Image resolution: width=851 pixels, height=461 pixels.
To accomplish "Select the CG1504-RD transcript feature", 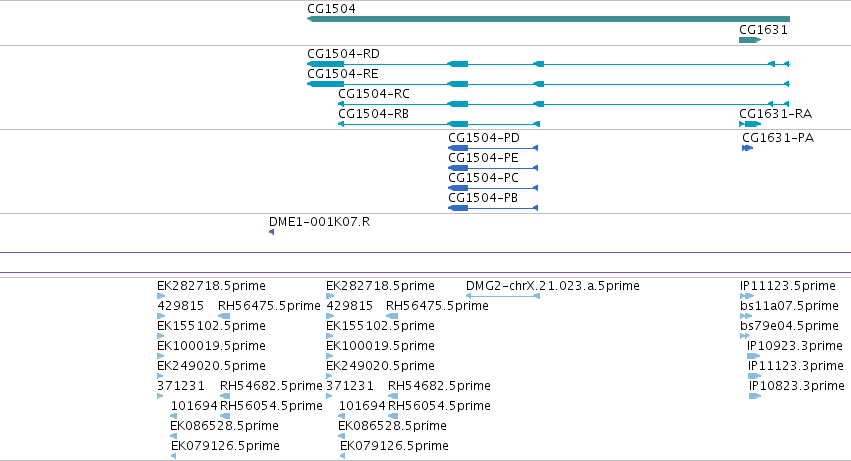I will tap(548, 64).
